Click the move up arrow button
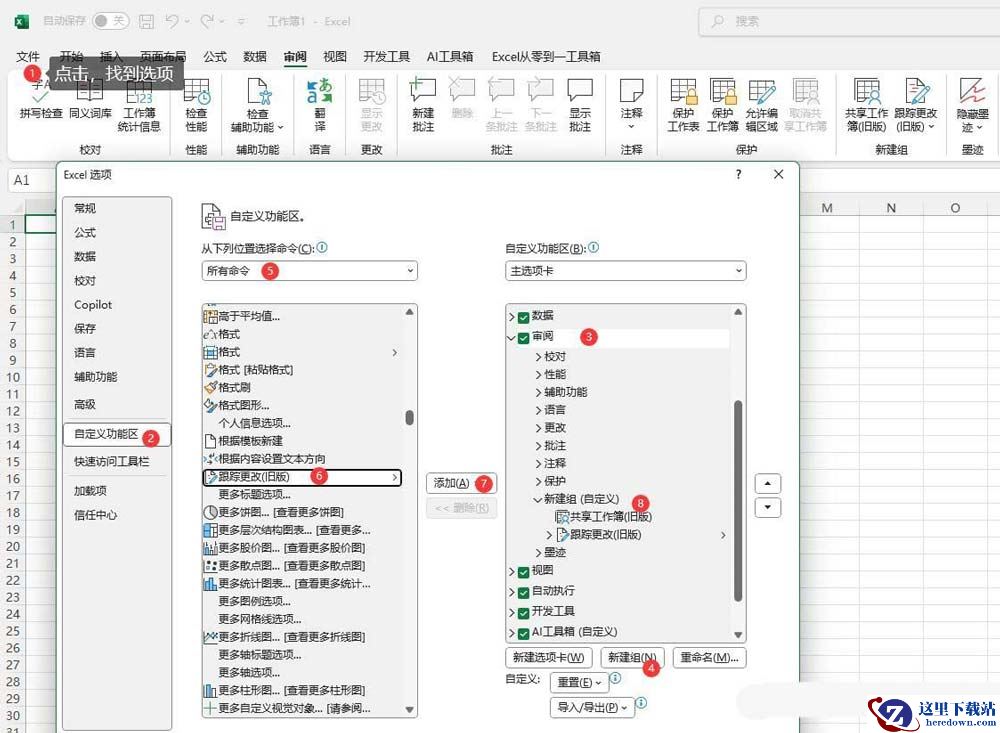The image size is (1000, 733). (767, 484)
